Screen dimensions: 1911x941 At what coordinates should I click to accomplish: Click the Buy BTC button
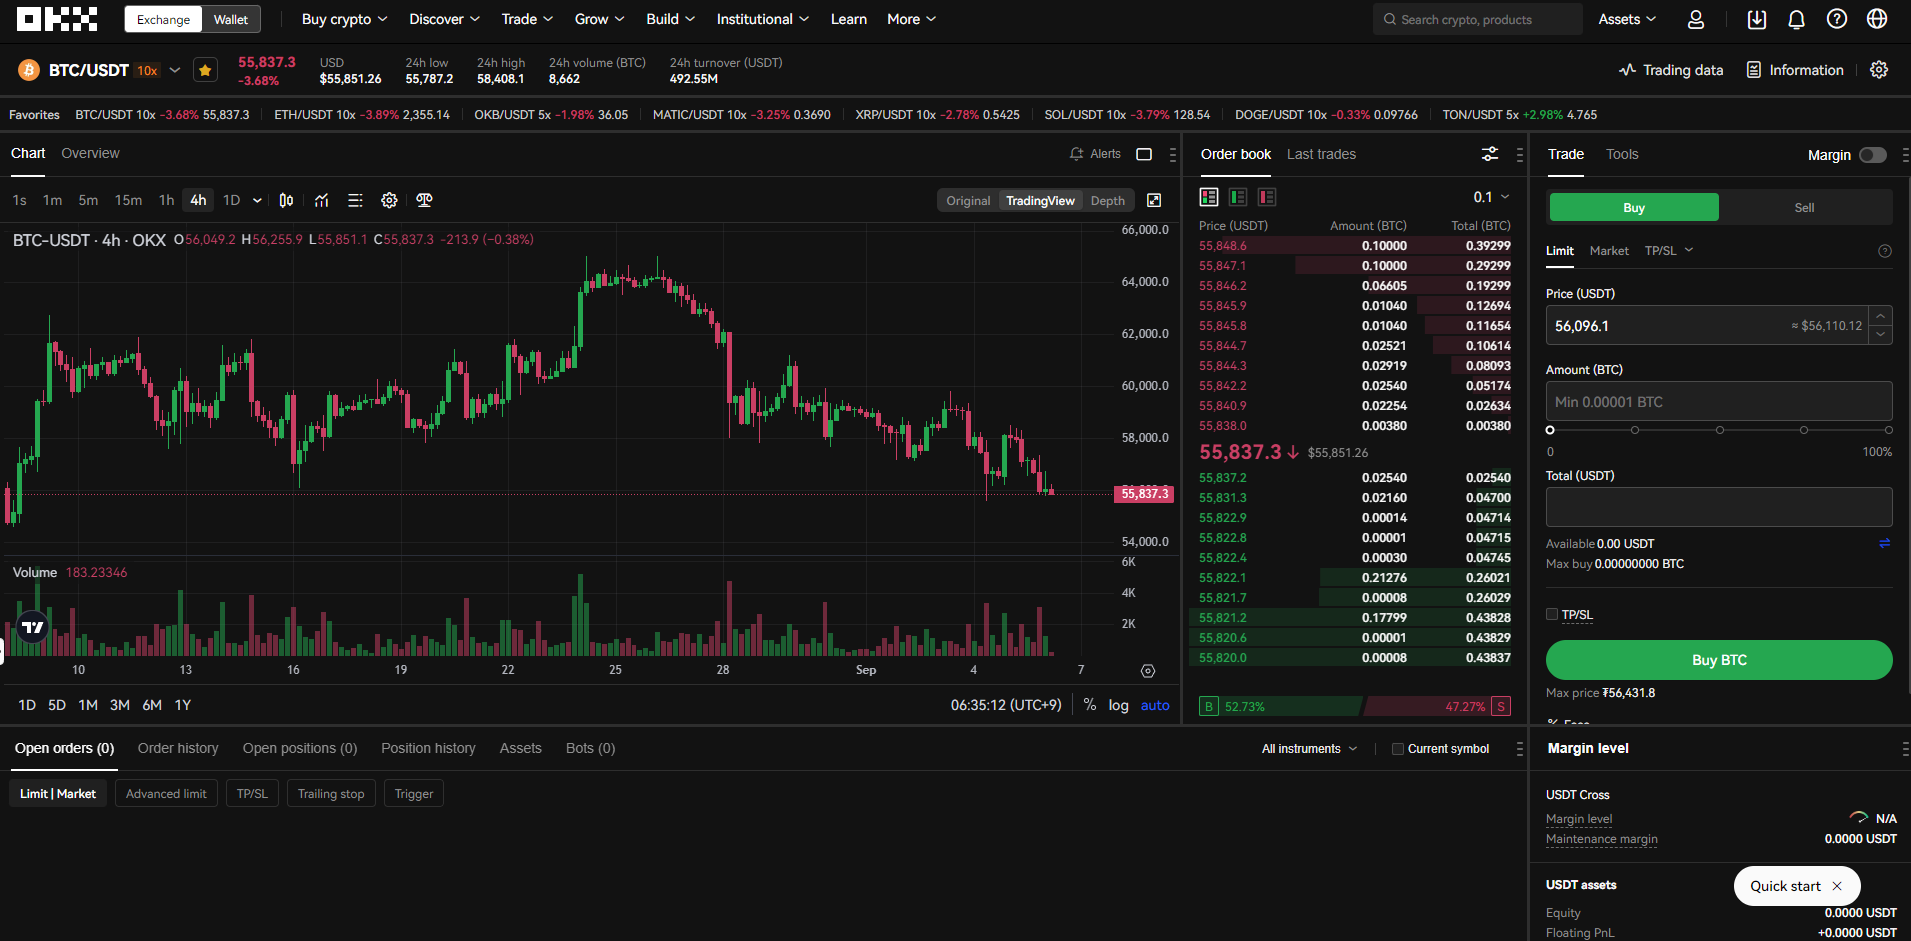1719,660
